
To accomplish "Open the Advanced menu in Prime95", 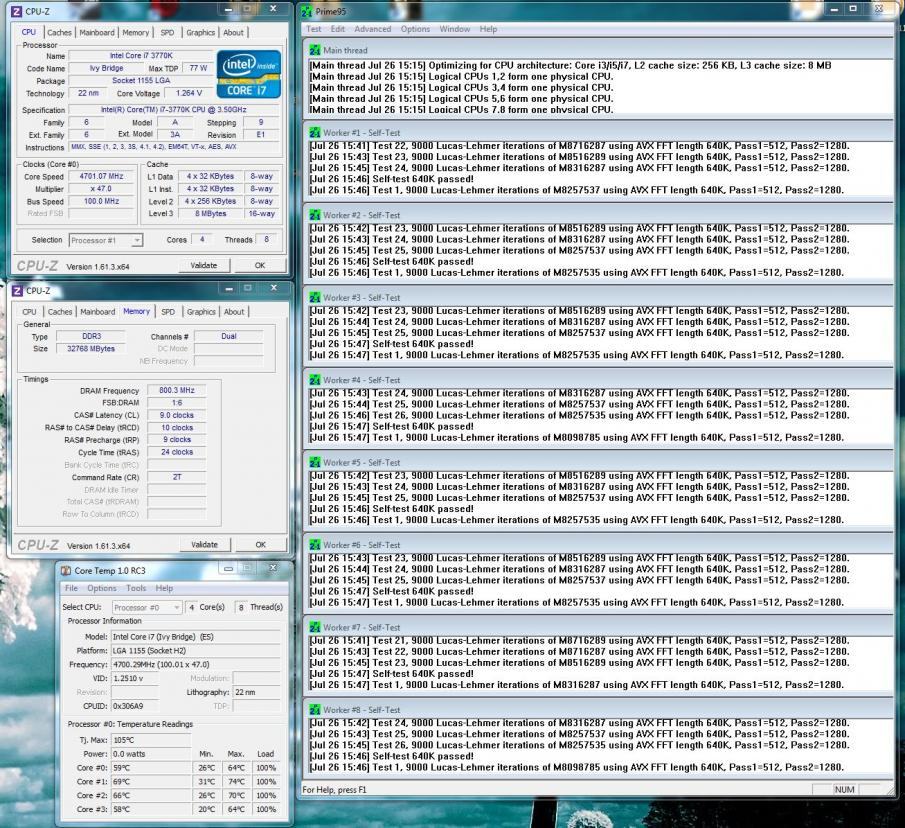I will (372, 29).
